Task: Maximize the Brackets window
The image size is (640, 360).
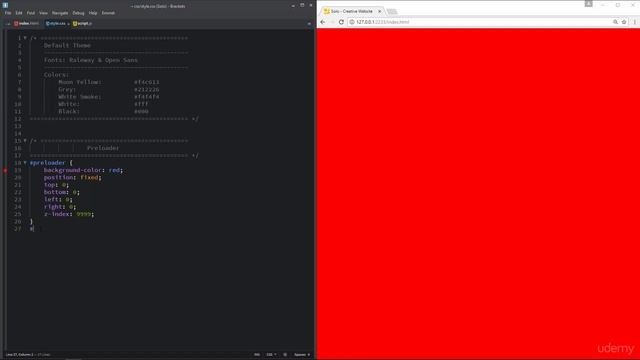Action: click(x=302, y=6)
